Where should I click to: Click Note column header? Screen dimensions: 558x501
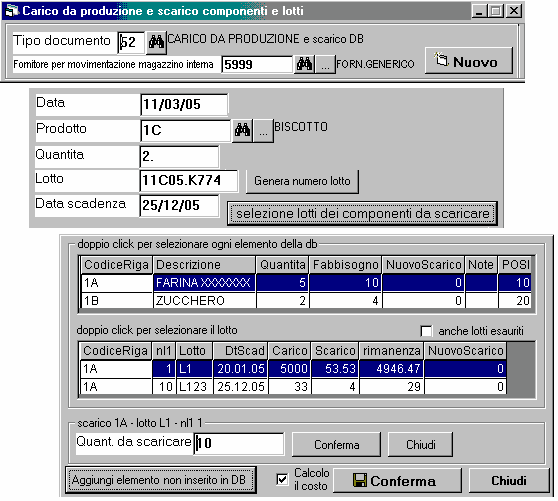pos(481,265)
